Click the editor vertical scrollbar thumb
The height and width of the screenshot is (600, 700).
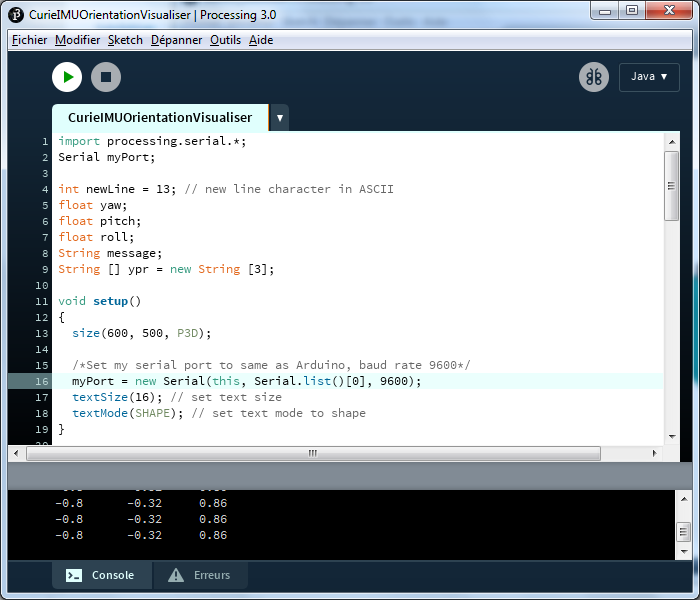(671, 186)
